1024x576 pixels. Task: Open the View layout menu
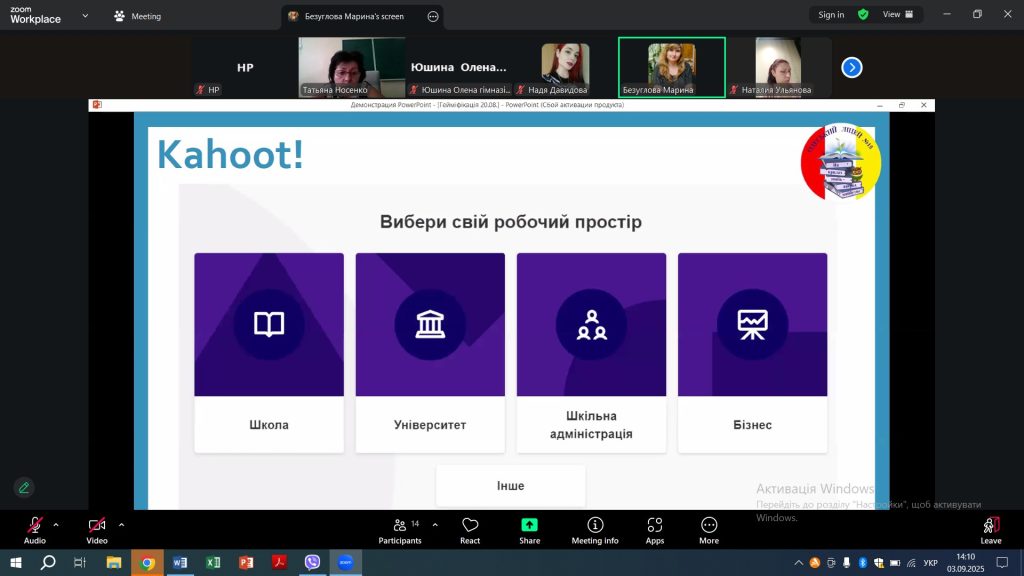click(898, 14)
